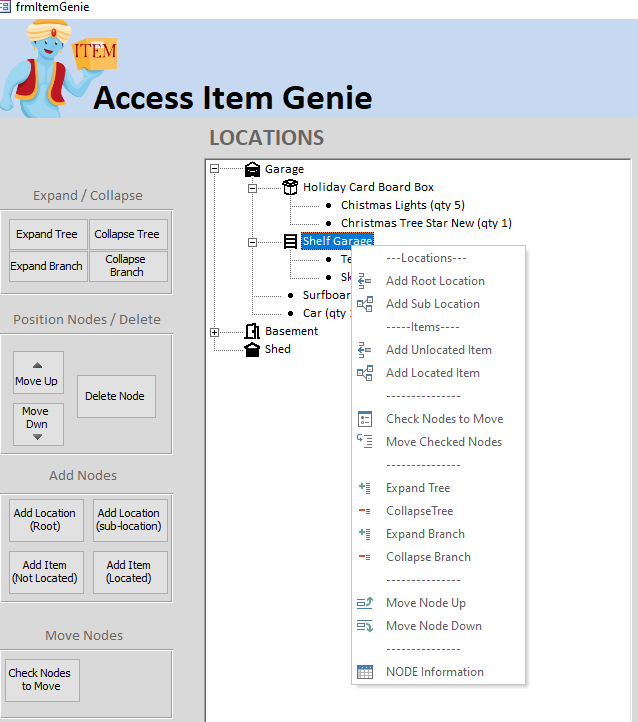Click the Holiday Card Board Box icon

290,187
